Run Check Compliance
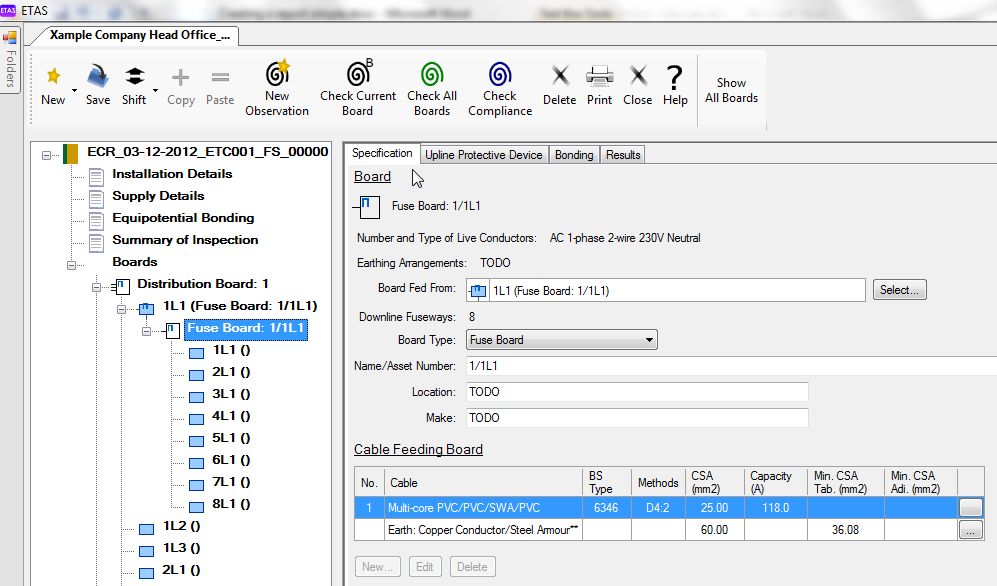Viewport: 997px width, 586px height. (x=500, y=88)
